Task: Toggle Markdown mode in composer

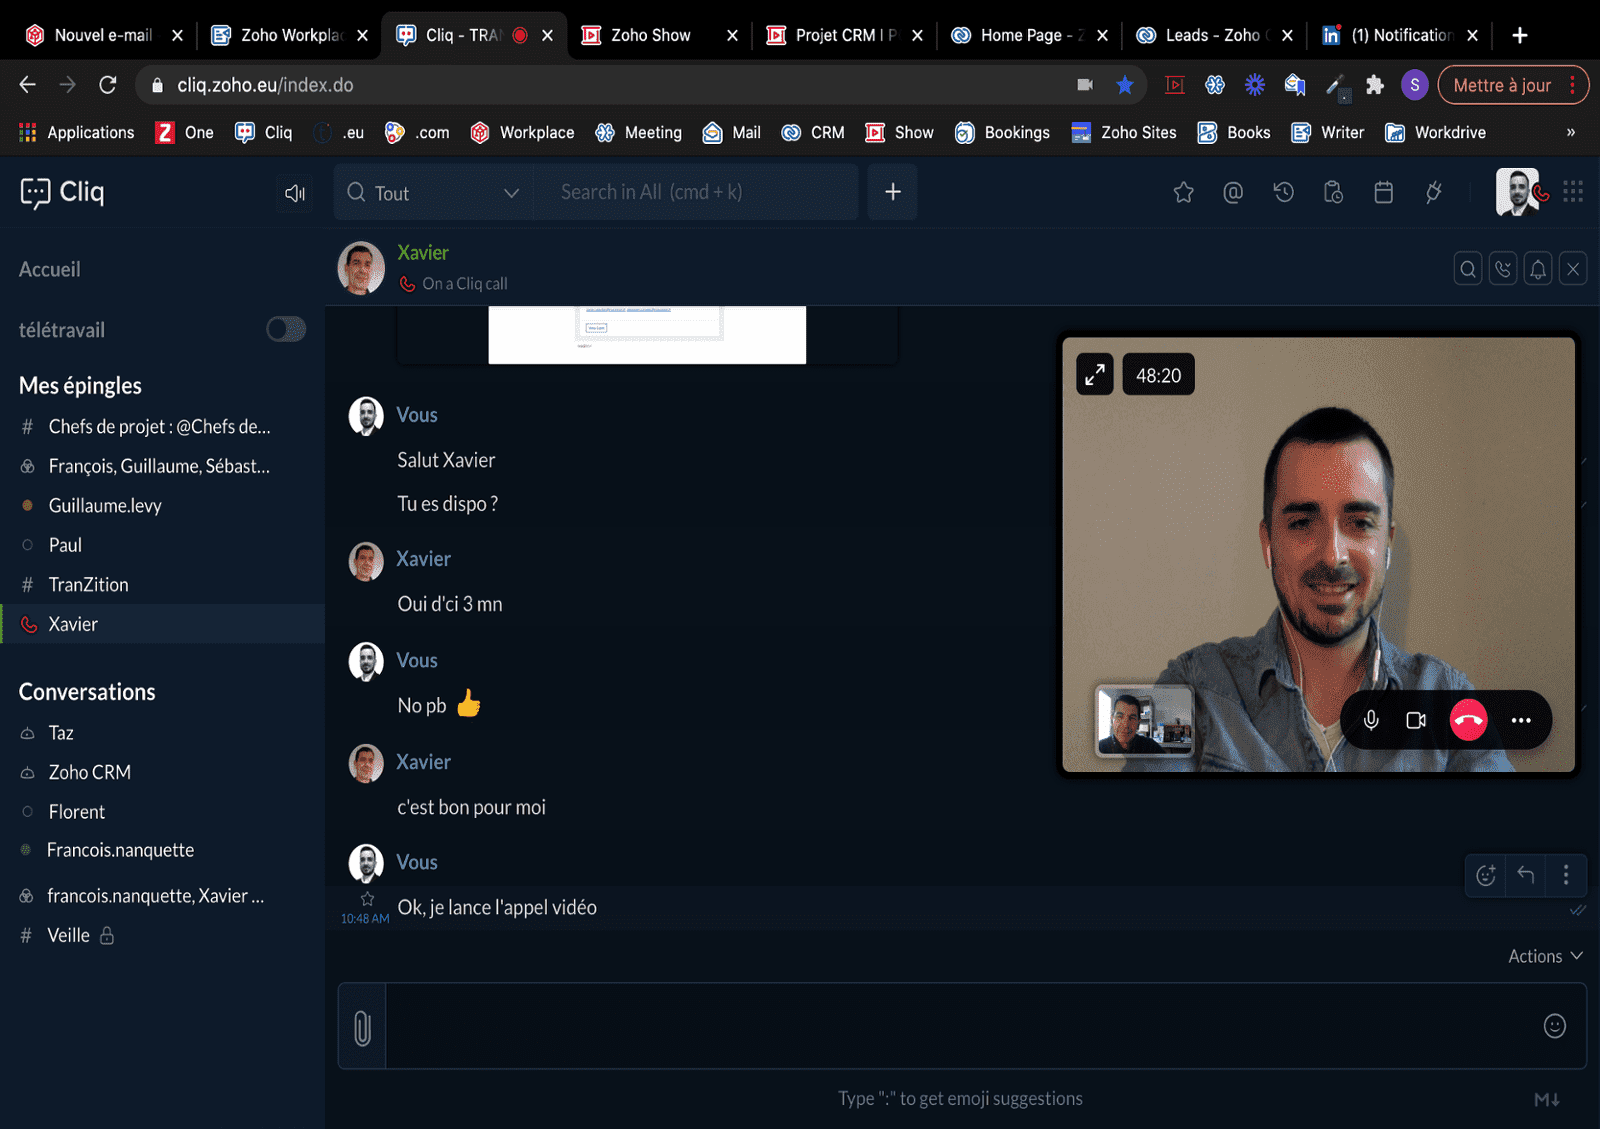Action: [x=1547, y=1100]
